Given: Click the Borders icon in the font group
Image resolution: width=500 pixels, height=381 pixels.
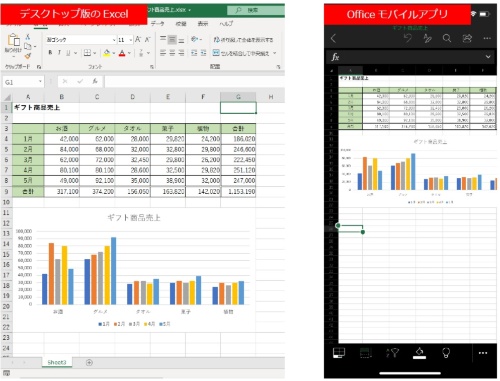Looking at the screenshot, I should (x=87, y=53).
